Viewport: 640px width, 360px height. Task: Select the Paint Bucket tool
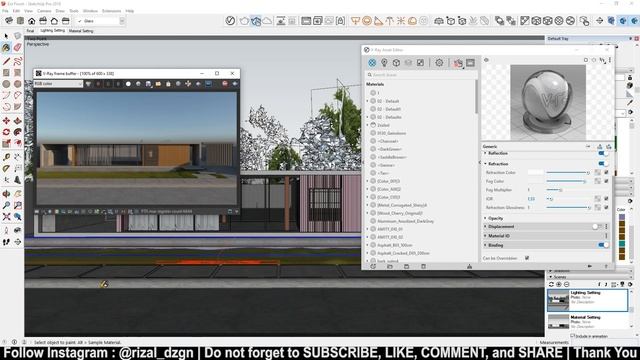(x=6, y=48)
